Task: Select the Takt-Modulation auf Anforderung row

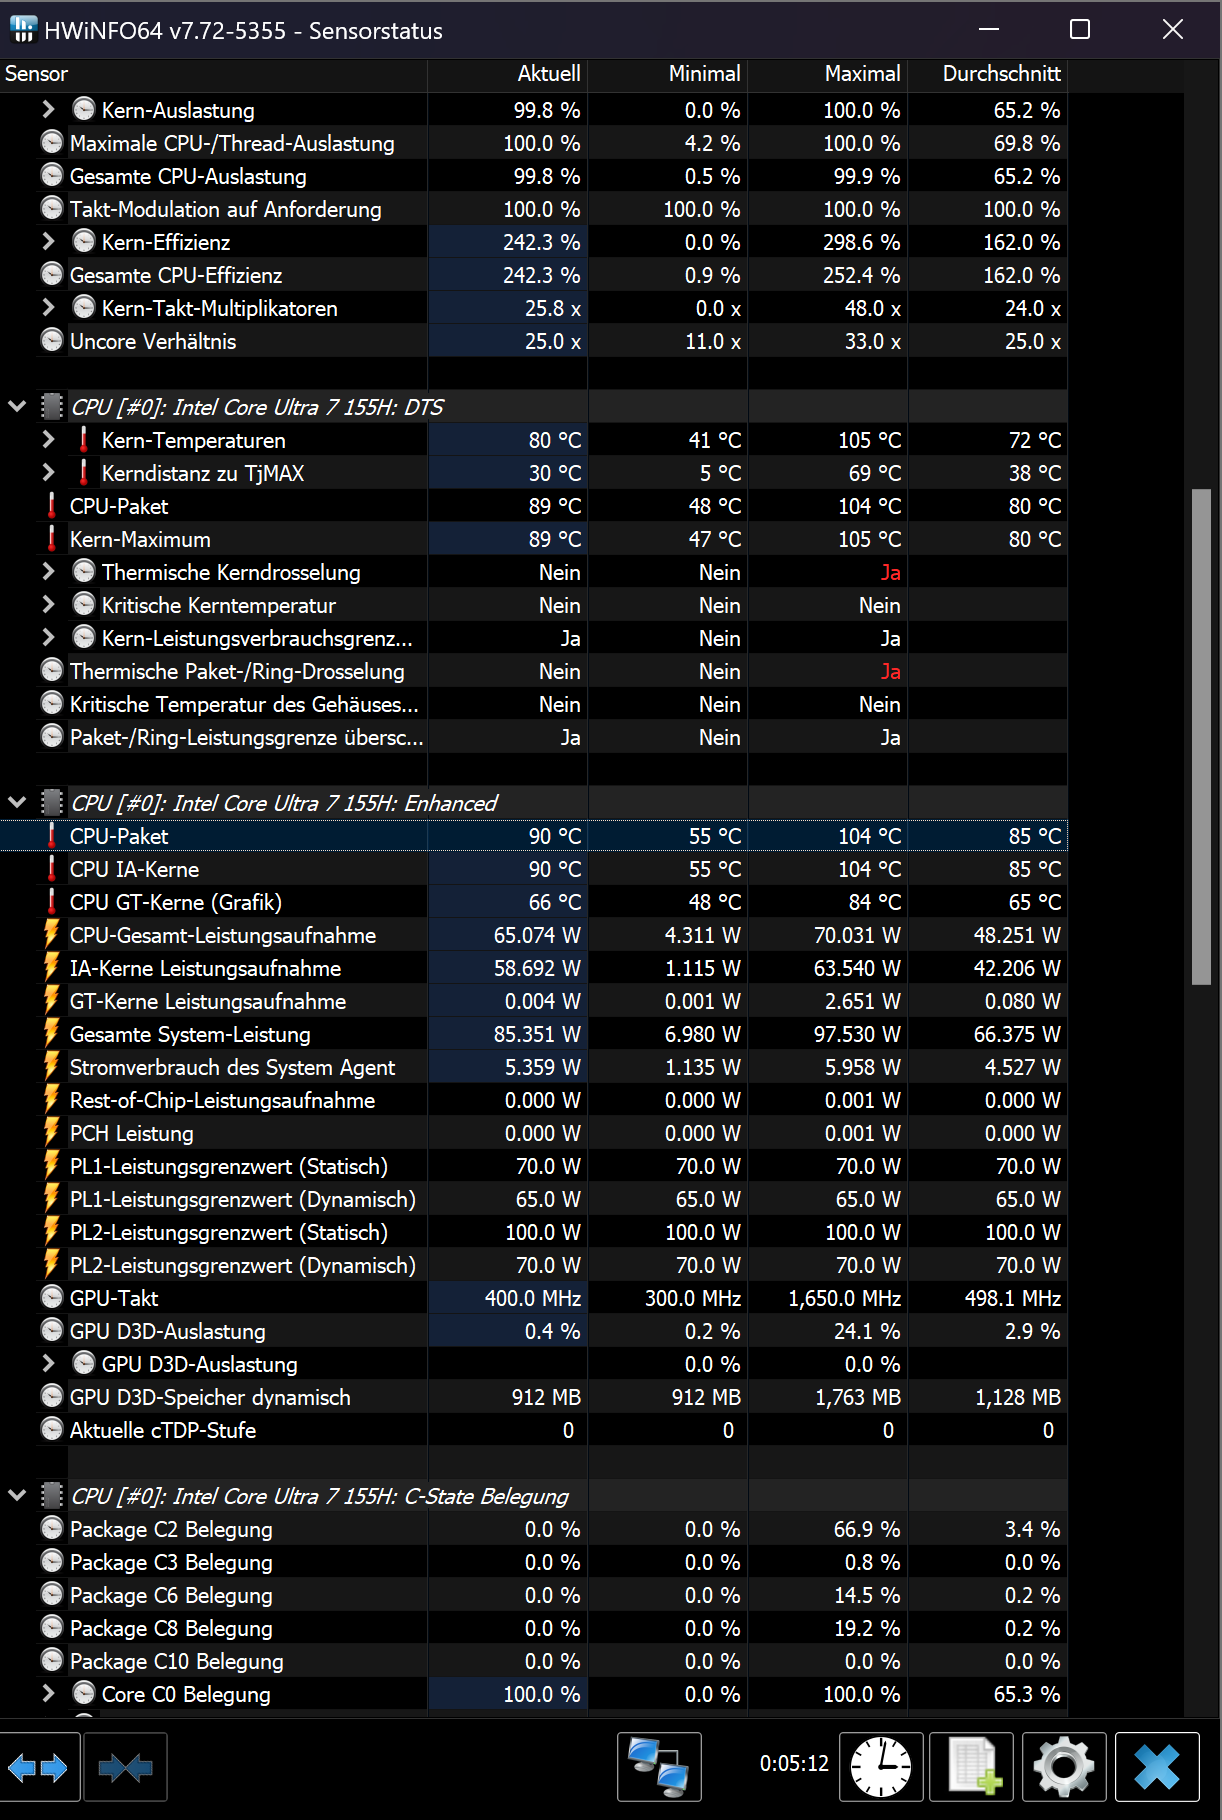Action: coord(534,209)
